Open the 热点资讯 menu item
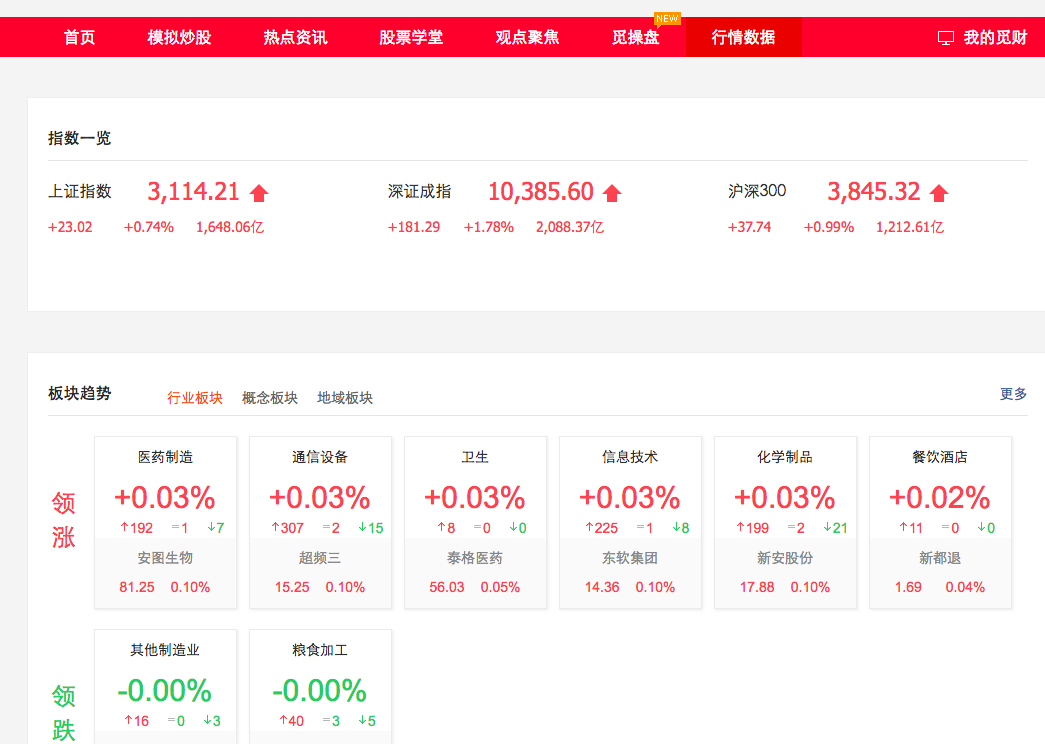 pyautogui.click(x=294, y=36)
